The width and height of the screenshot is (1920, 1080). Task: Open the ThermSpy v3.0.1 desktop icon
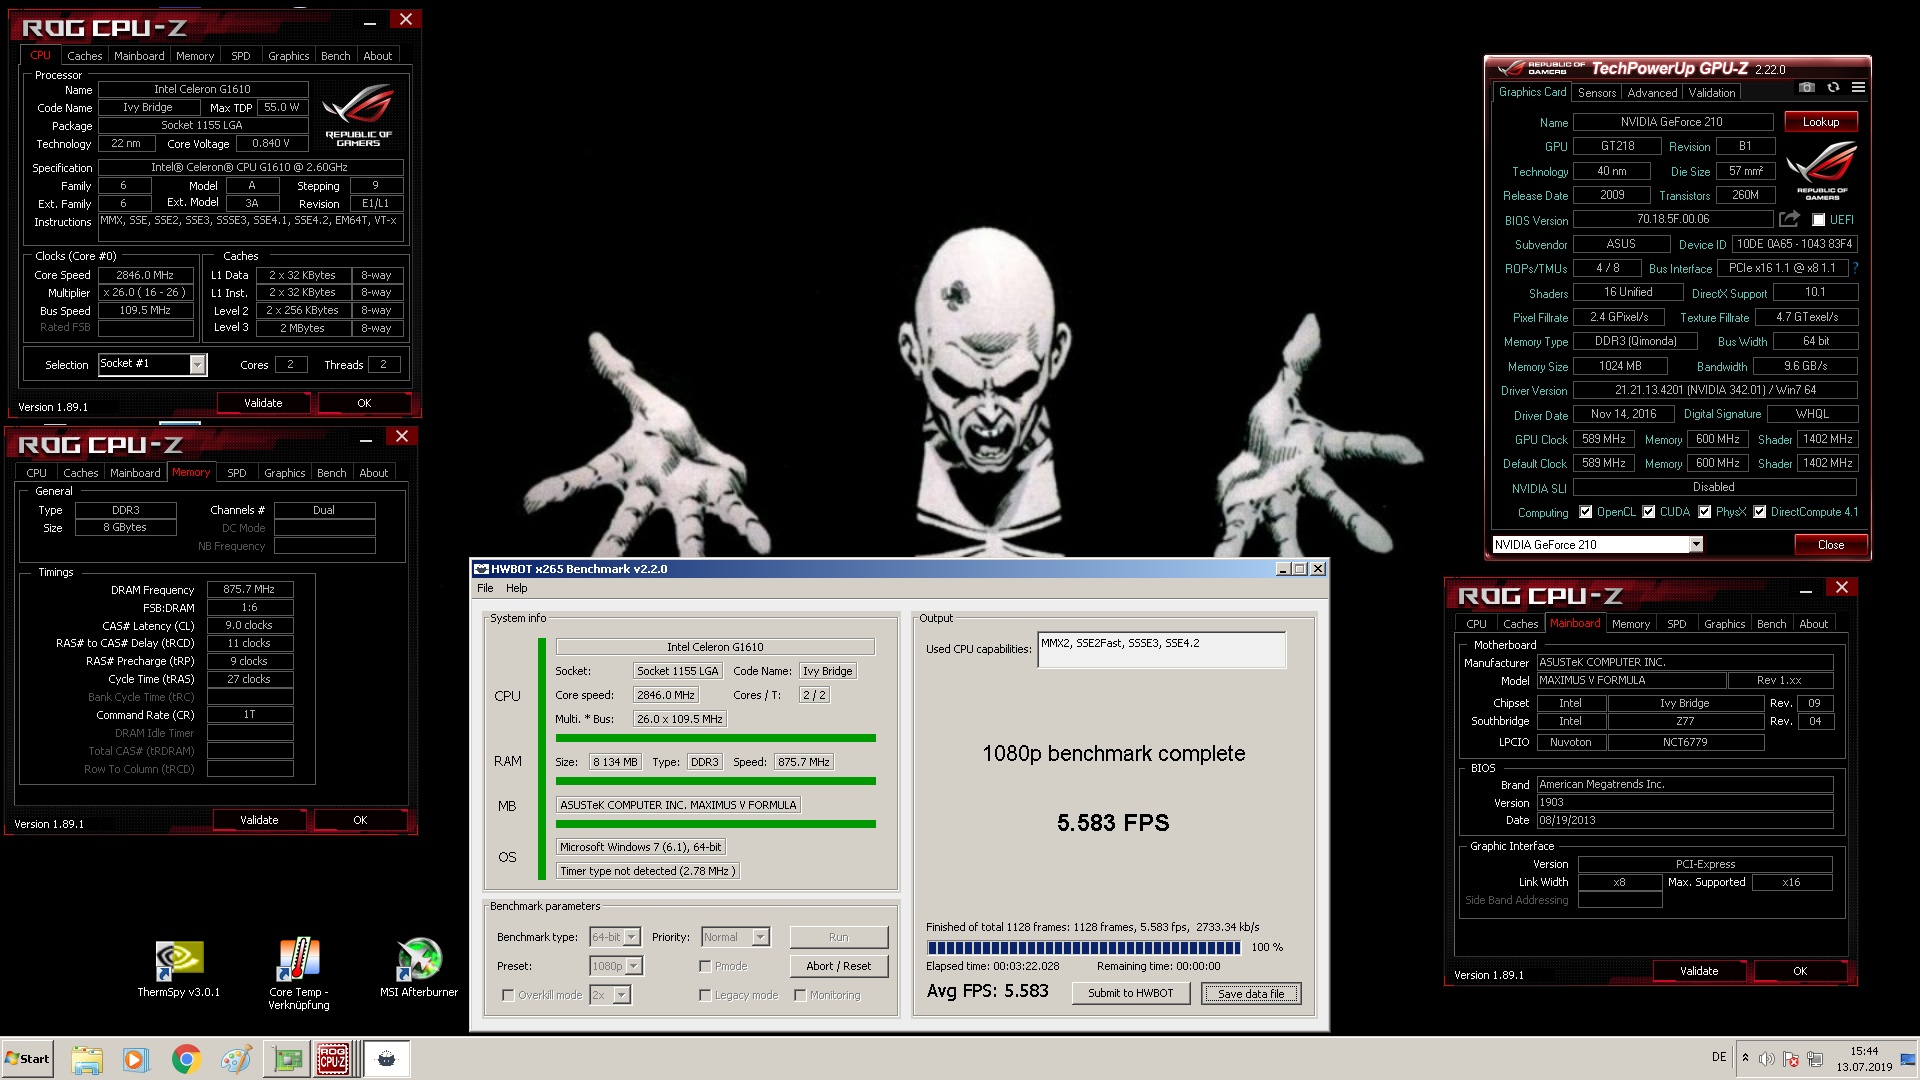179,968
